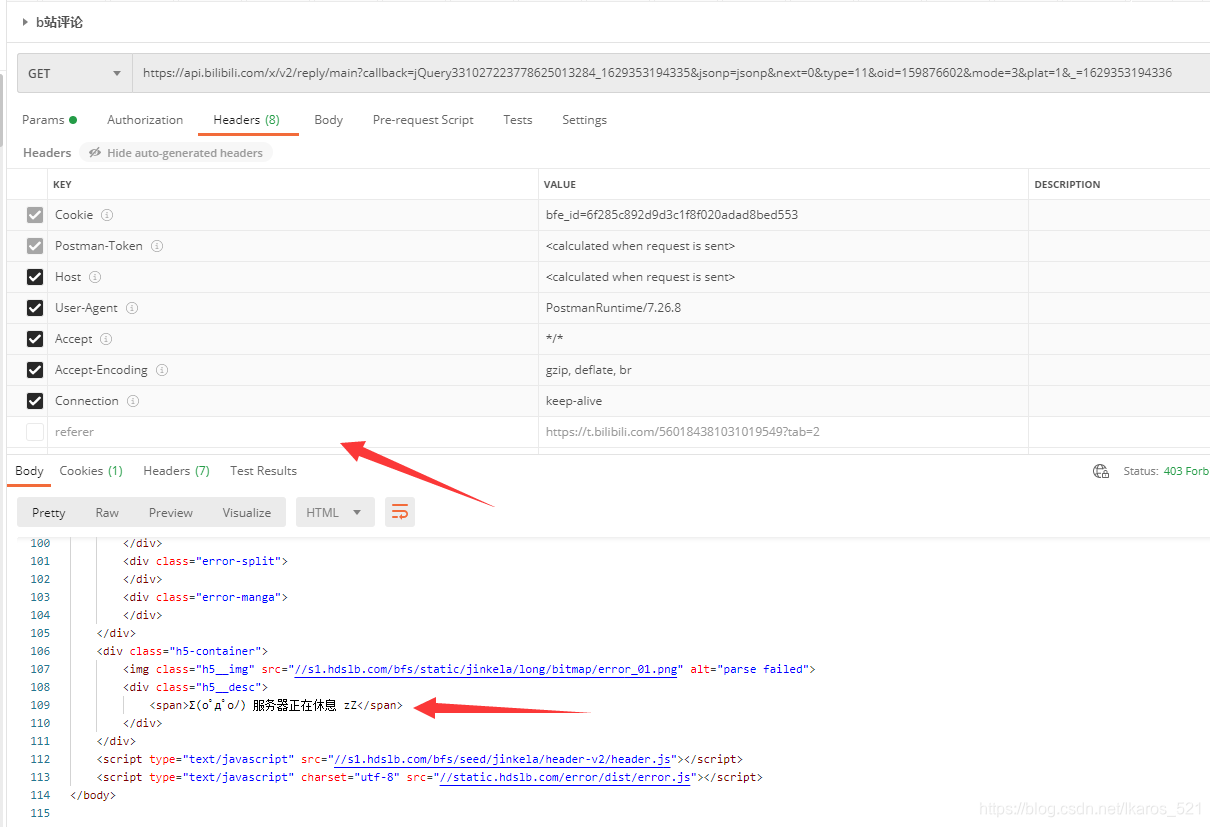Click the gzip, deflate, br value
The image size is (1210, 827).
(x=589, y=370)
